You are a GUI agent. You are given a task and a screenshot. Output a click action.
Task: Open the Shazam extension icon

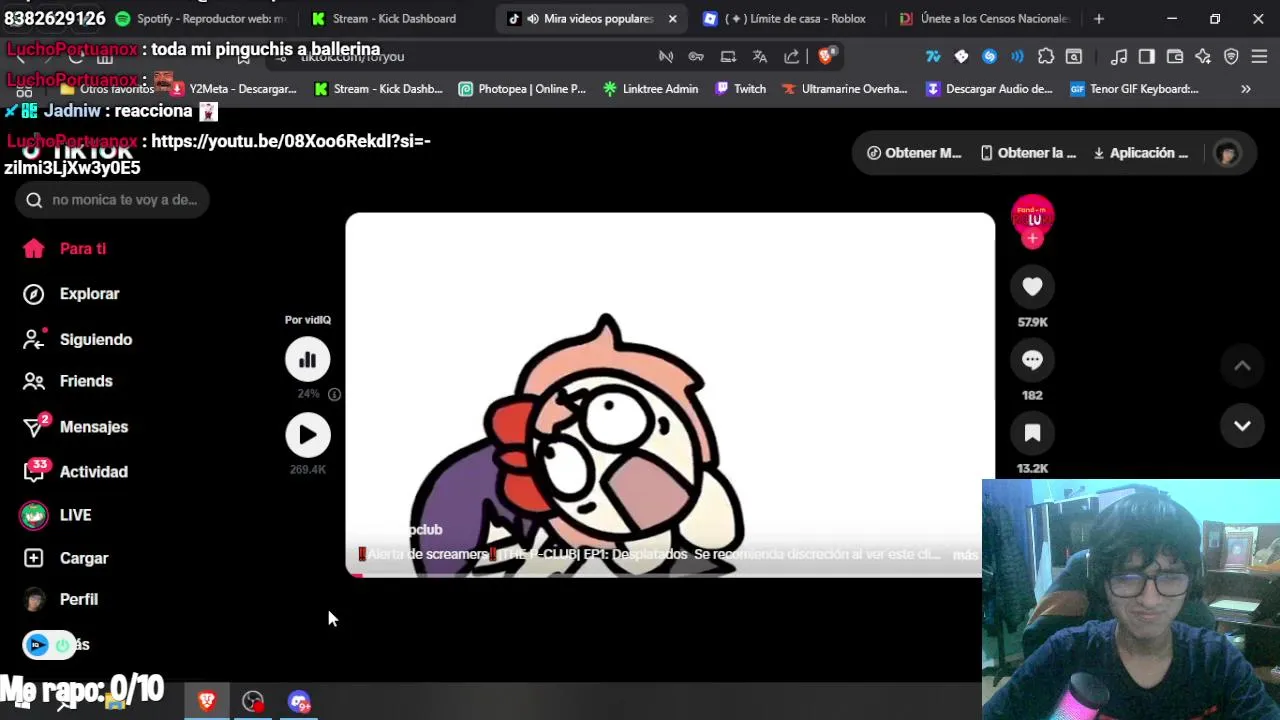(x=990, y=57)
